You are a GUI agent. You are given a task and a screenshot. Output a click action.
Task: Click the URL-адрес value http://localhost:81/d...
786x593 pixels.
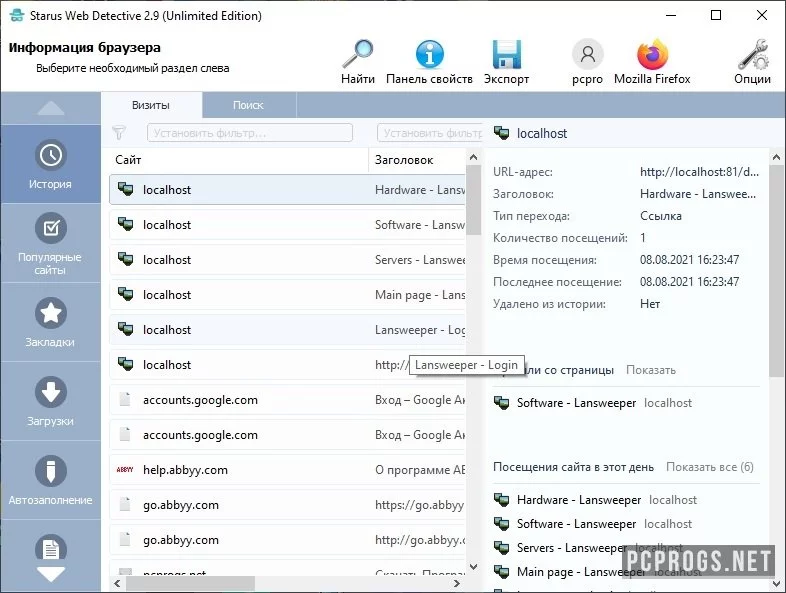pos(699,172)
